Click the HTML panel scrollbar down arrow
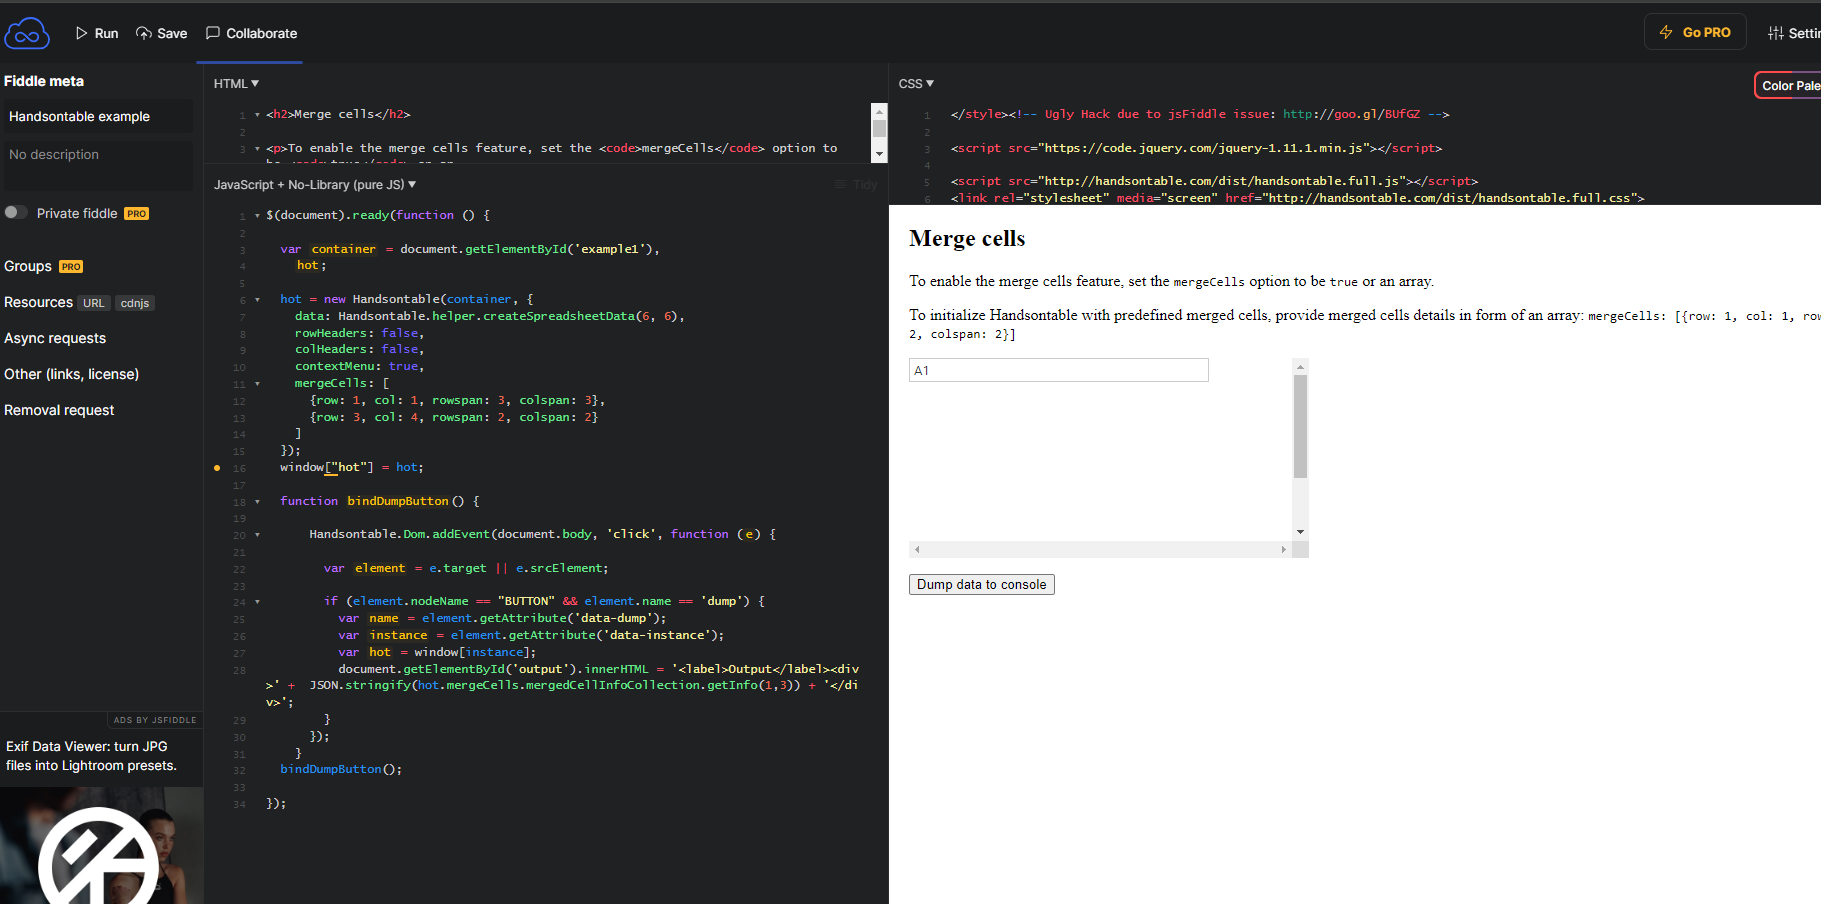This screenshot has width=1821, height=904. [x=879, y=154]
